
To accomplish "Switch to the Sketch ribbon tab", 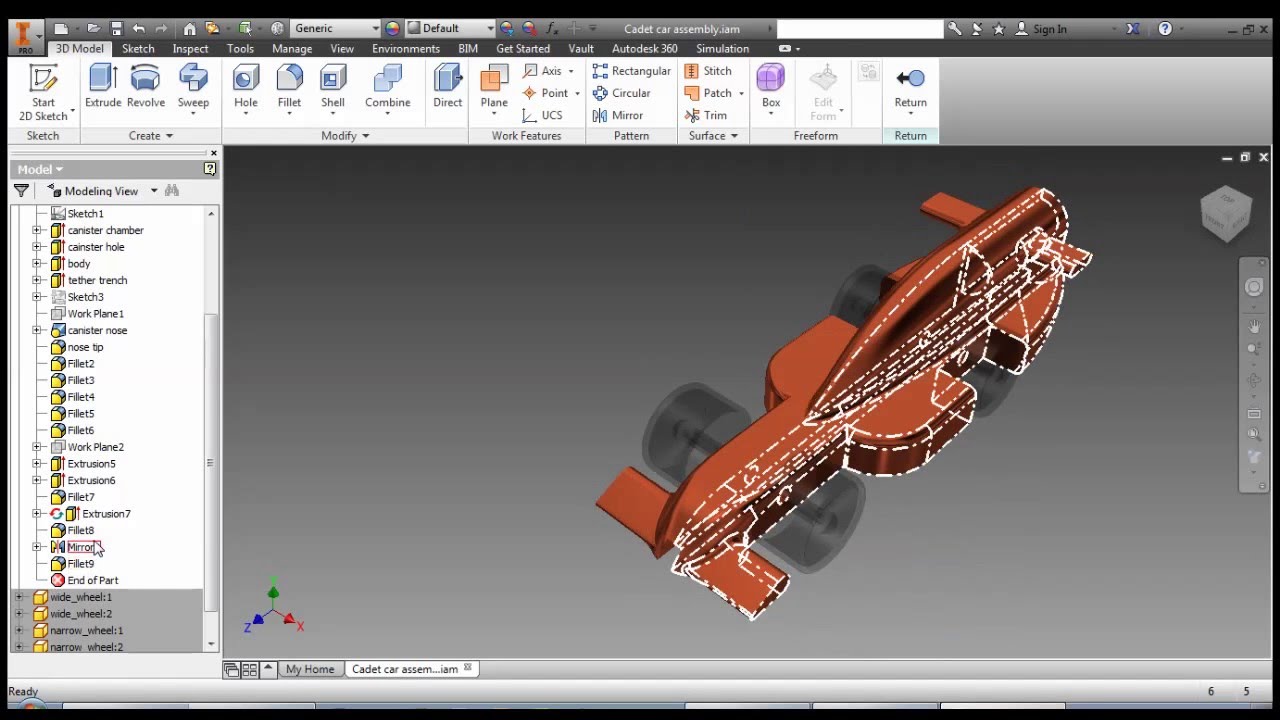I will click(x=138, y=48).
